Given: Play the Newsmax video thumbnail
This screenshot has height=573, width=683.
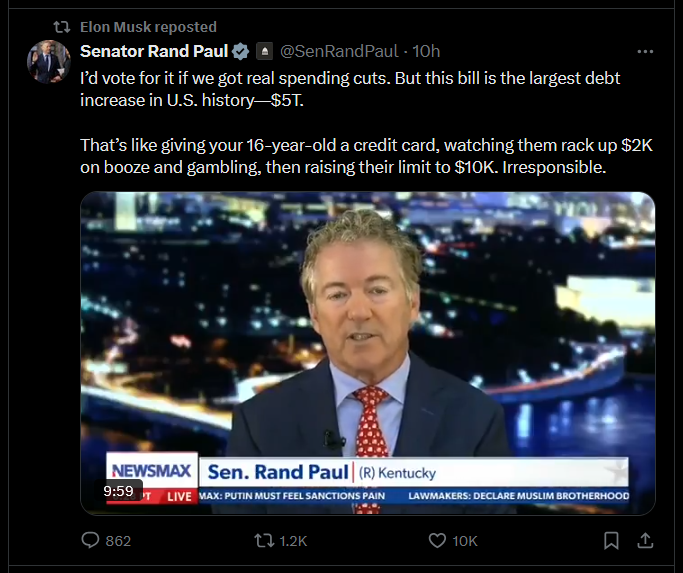Looking at the screenshot, I should [x=368, y=353].
